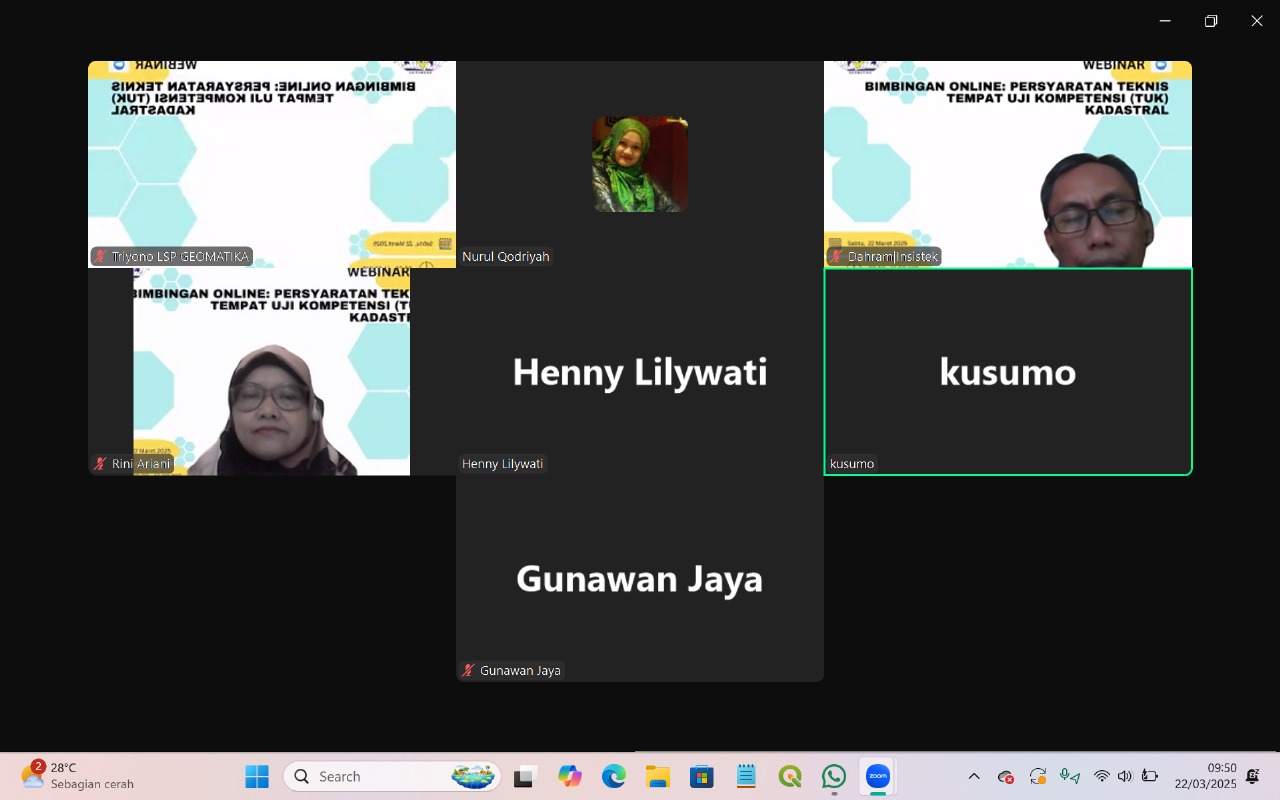
Task: Select Dahram Insistek's video tile
Action: (x=1008, y=164)
